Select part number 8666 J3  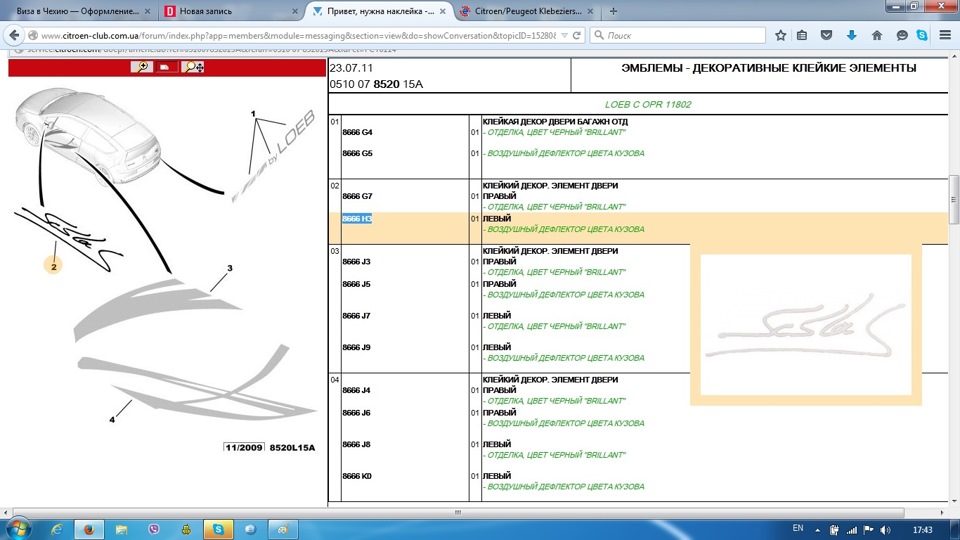(356, 261)
